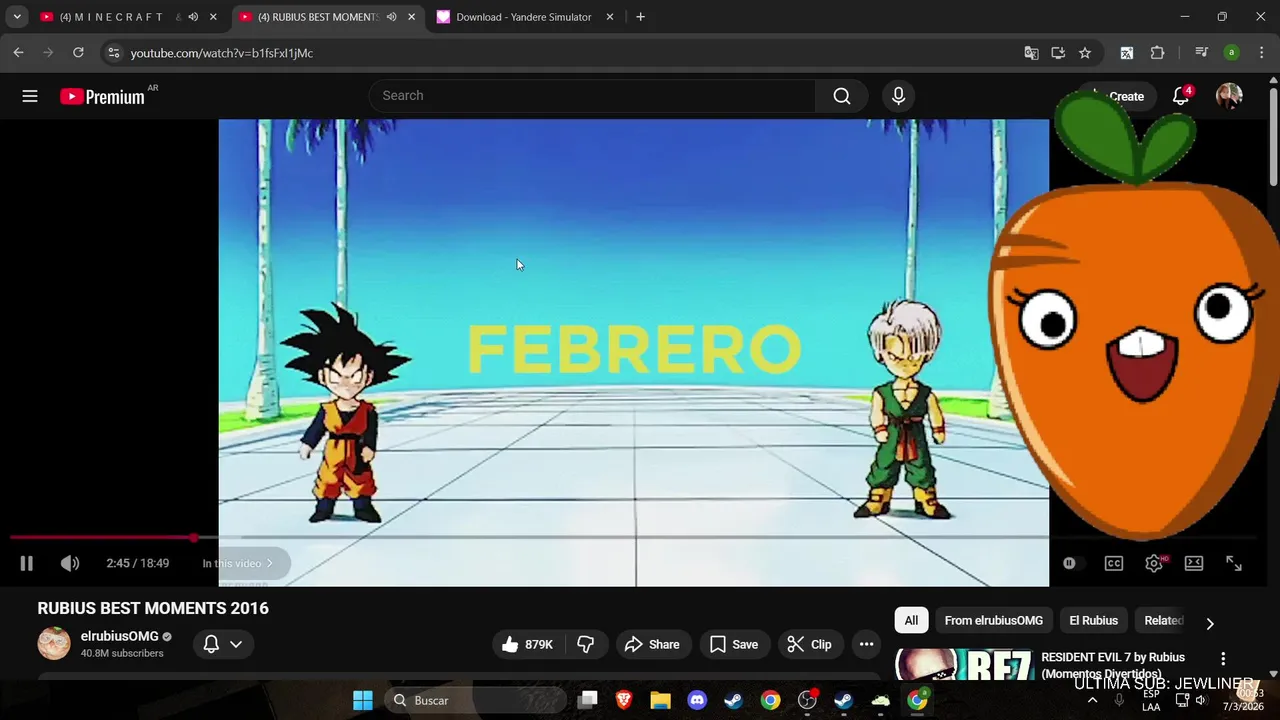
Task: Reload the page
Action: click(x=78, y=53)
